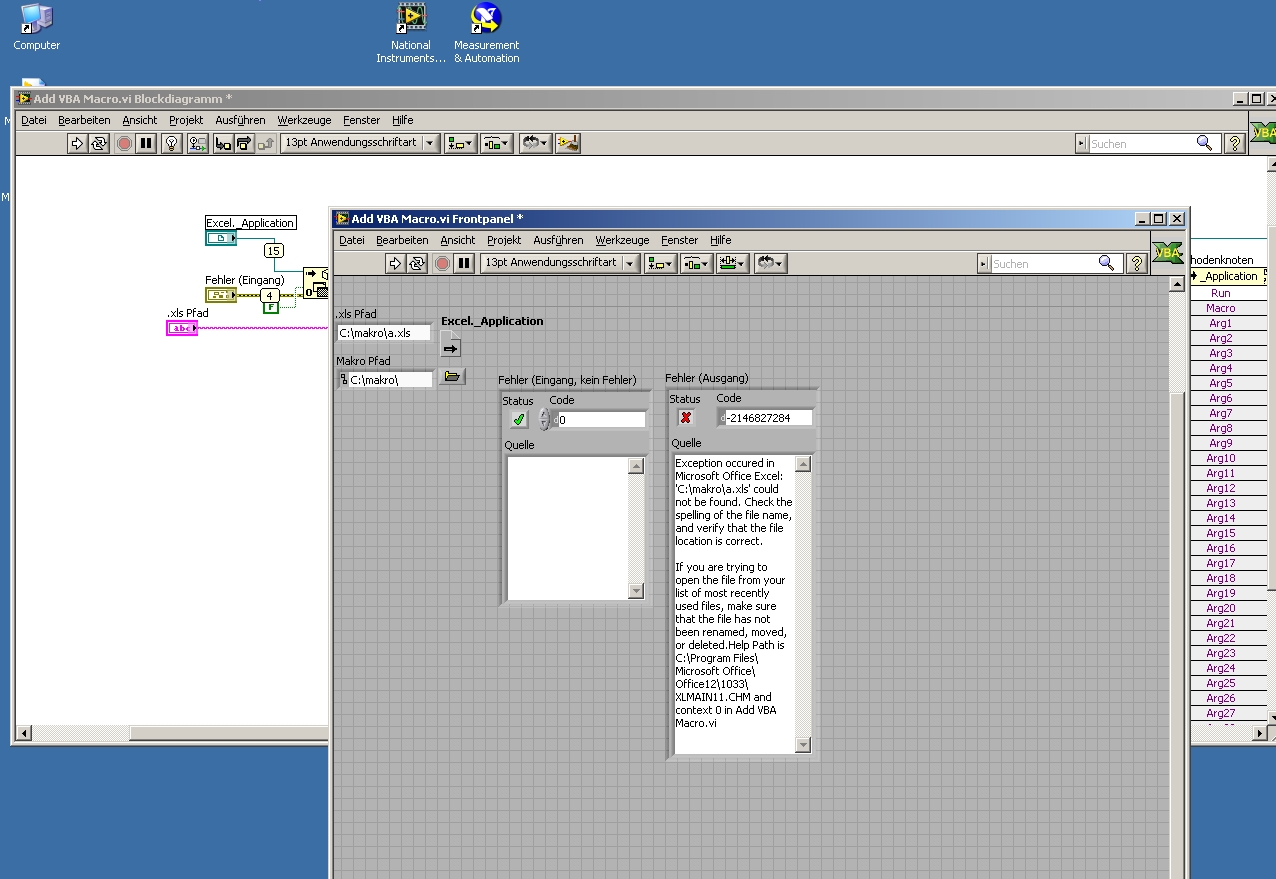Expand Align Objects dropdown in Frontpanel toolbar
Image resolution: width=1276 pixels, height=879 pixels.
point(660,263)
